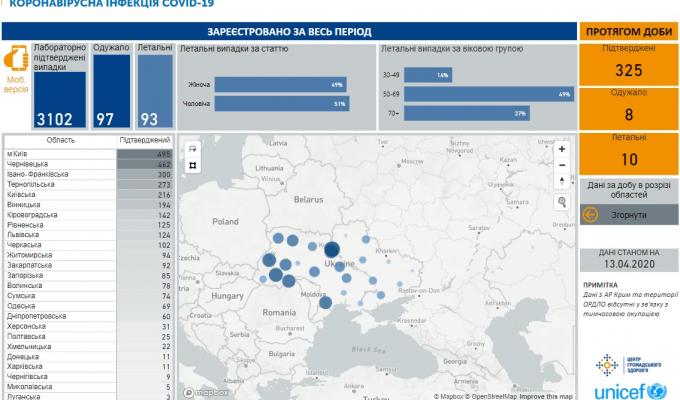Viewport: 680px width, 400px height.
Task: Reset the map compass bearing
Action: (x=562, y=181)
